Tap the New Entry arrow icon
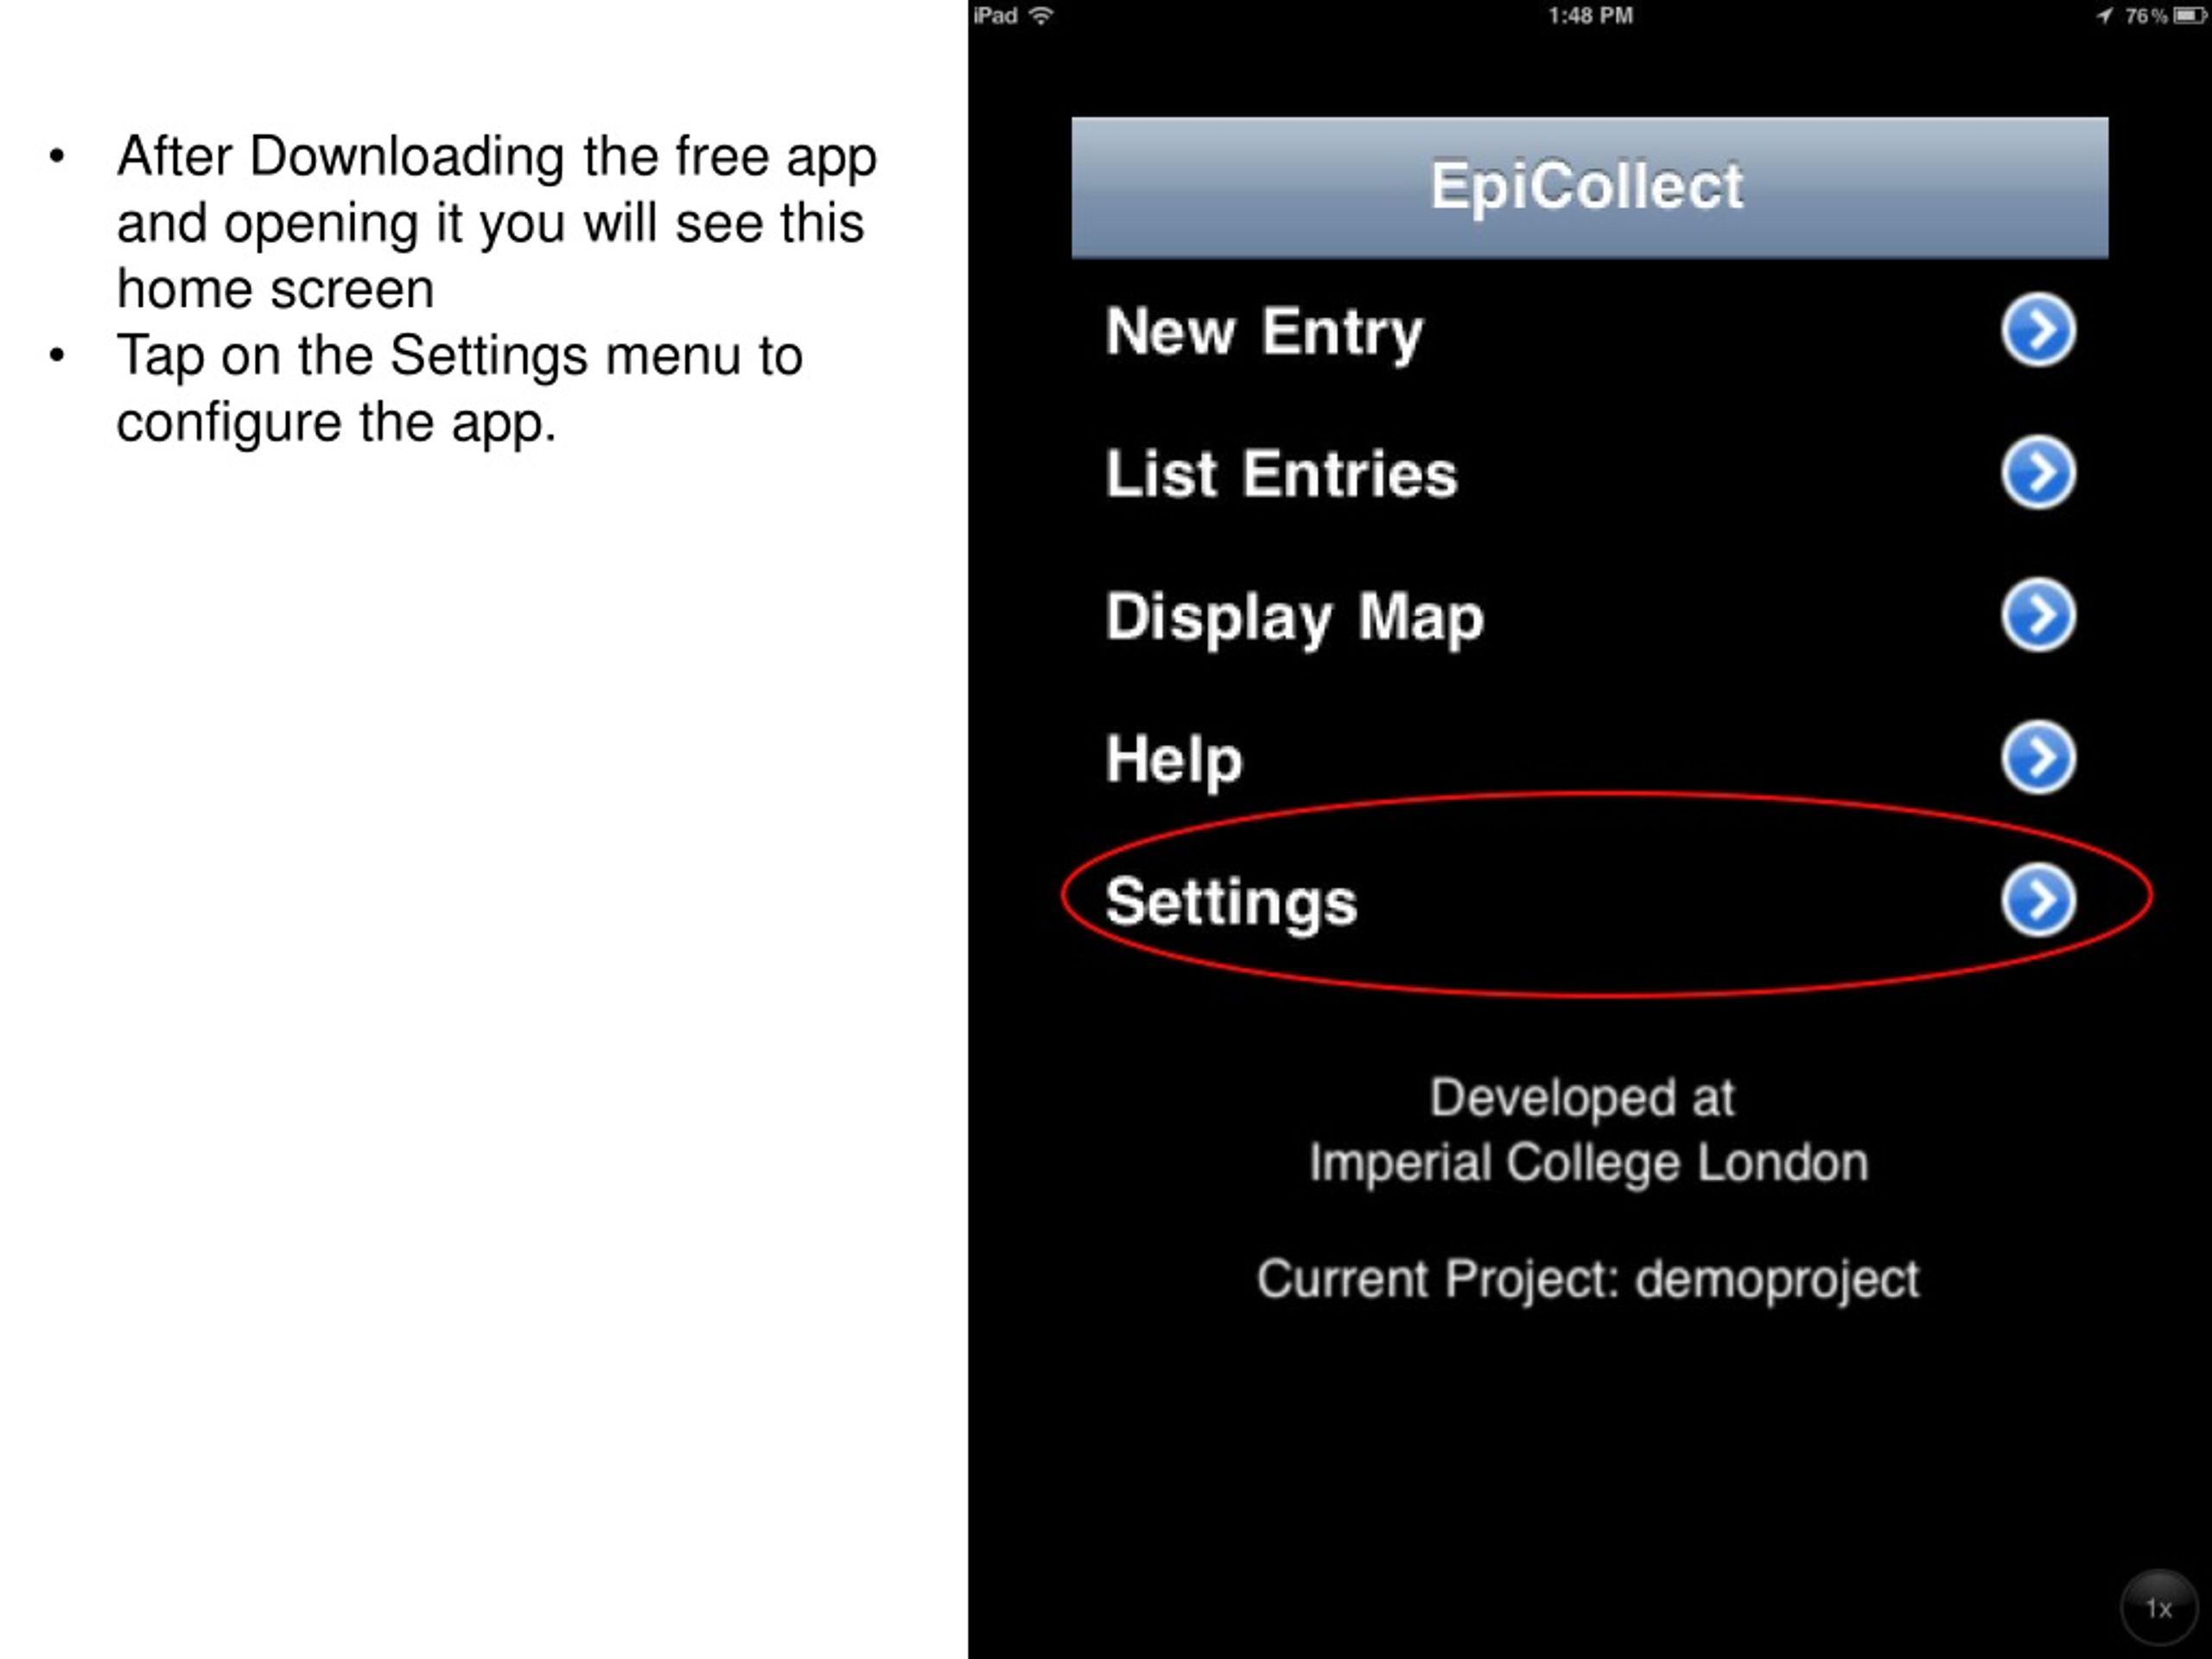This screenshot has width=2212, height=1659. pyautogui.click(x=2038, y=330)
